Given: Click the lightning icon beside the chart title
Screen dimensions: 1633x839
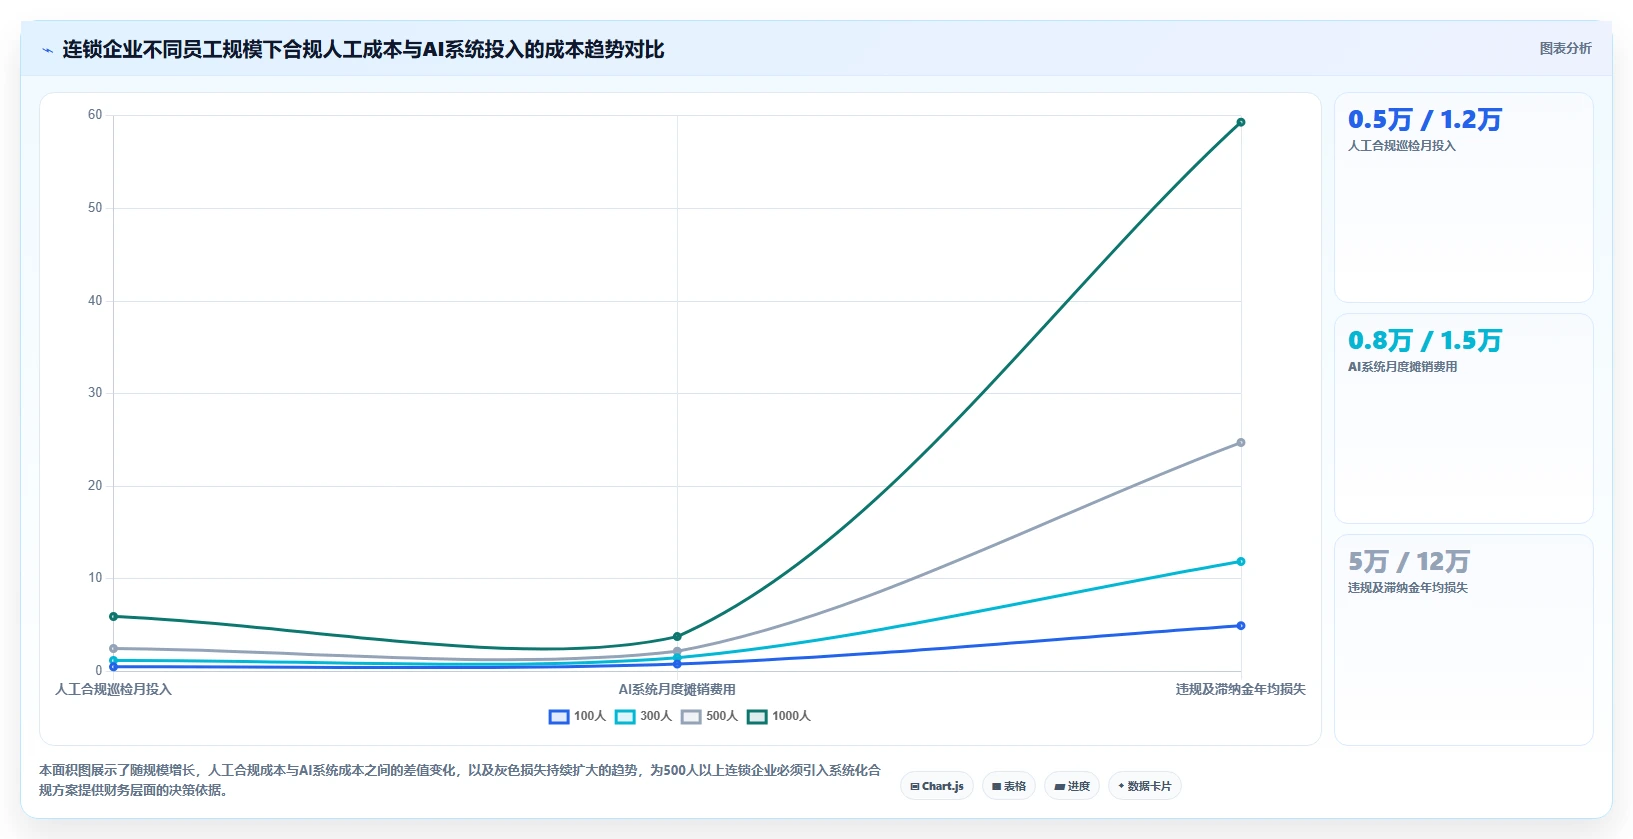Looking at the screenshot, I should tap(47, 50).
